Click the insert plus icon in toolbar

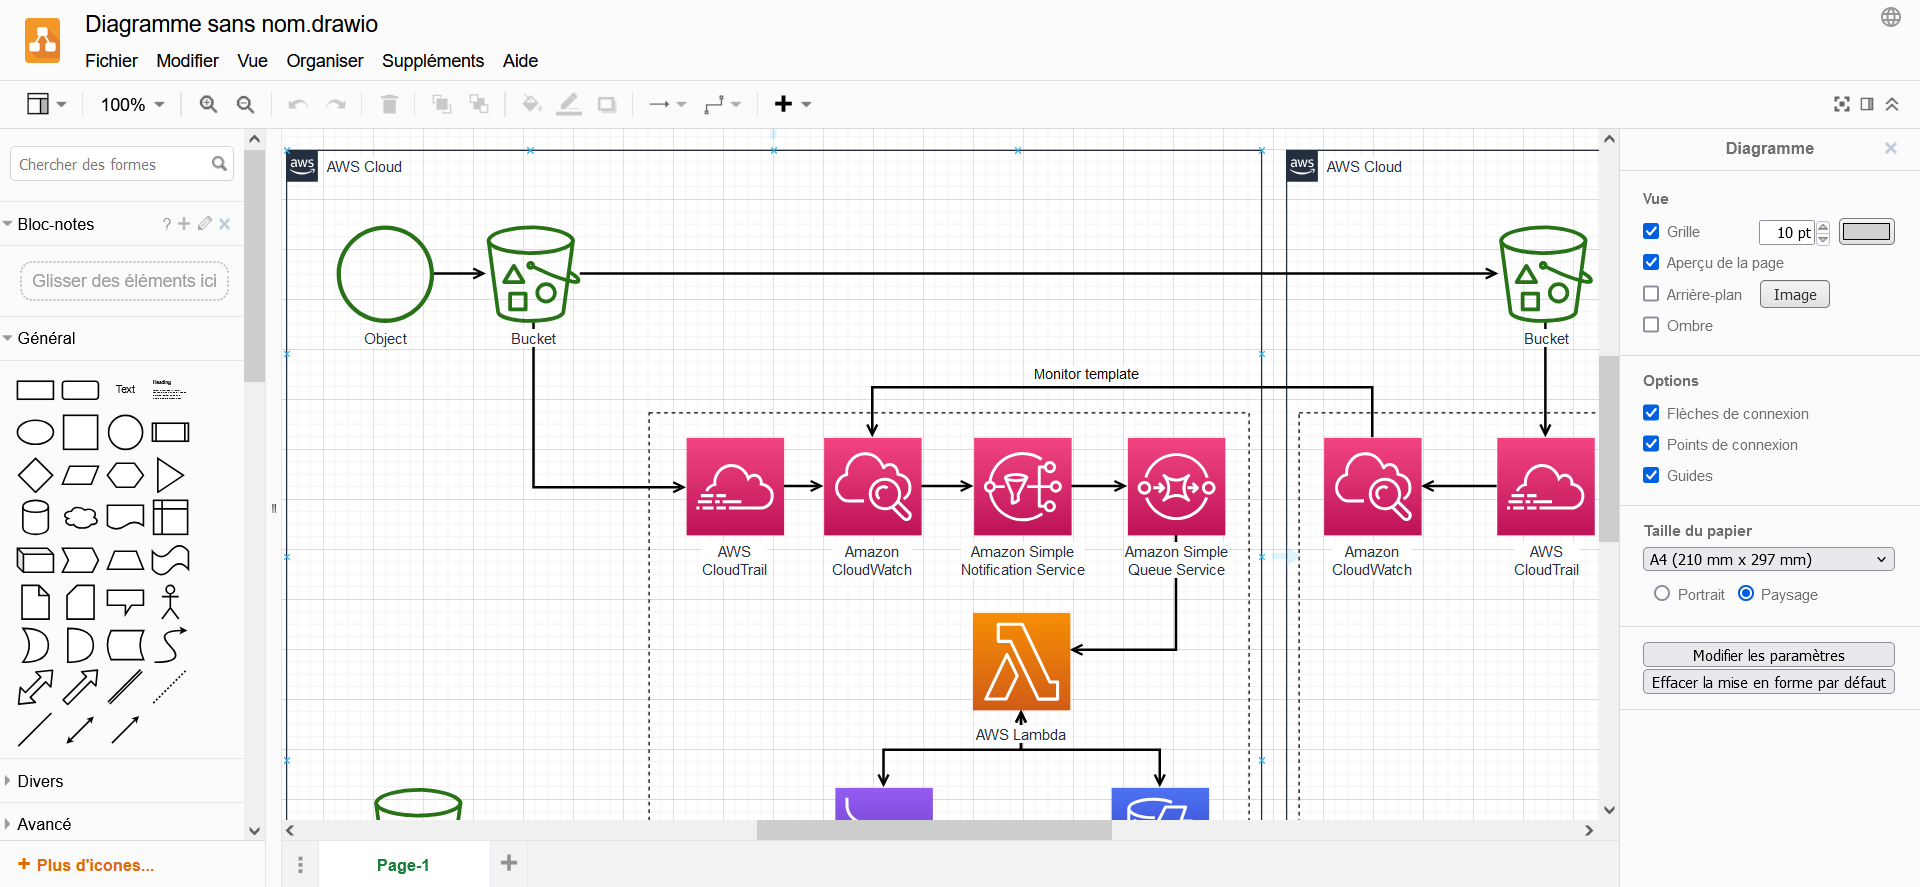[x=784, y=104]
